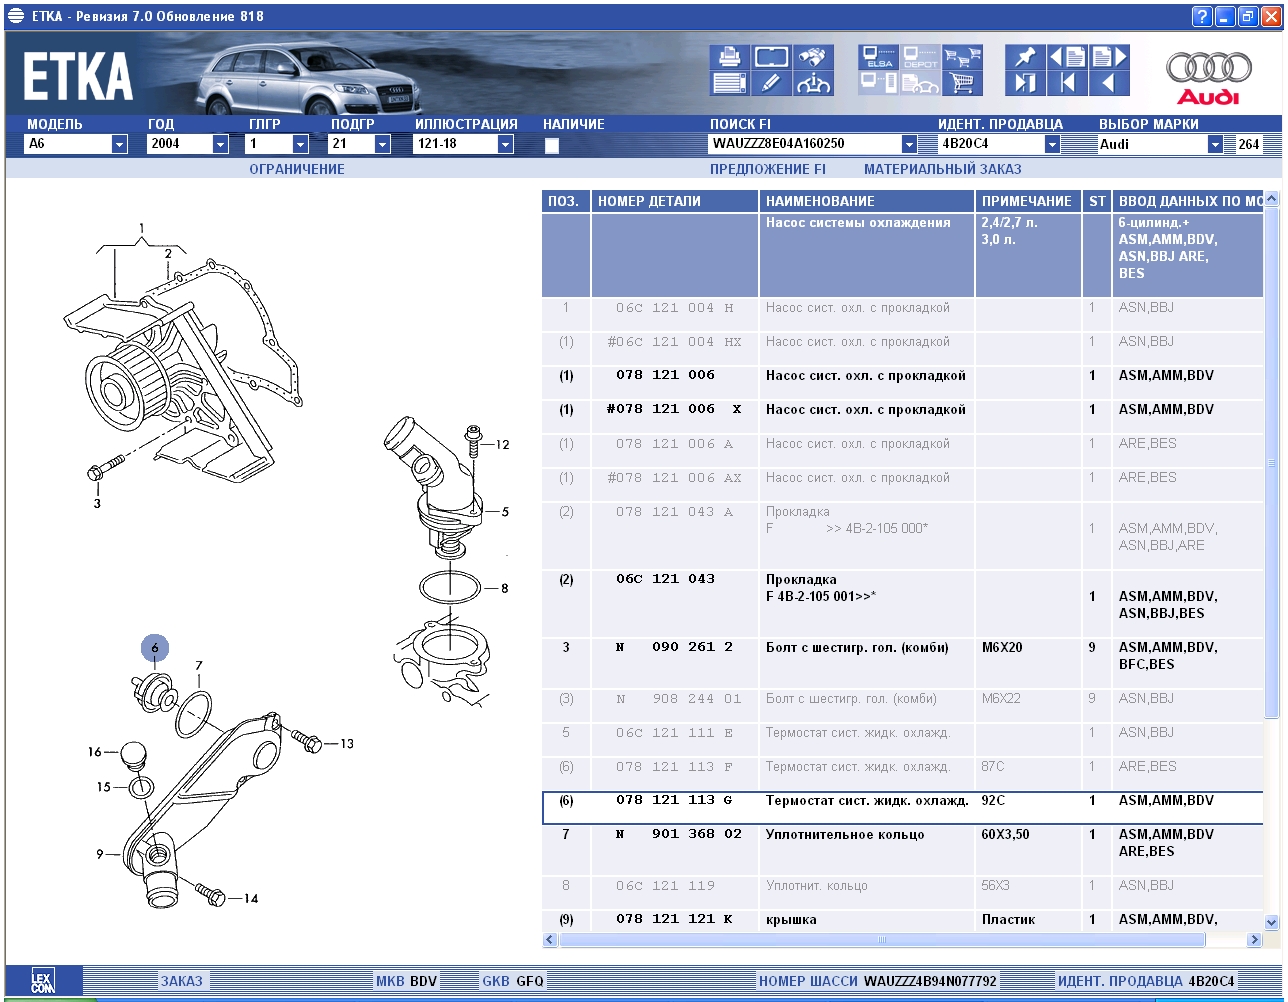Viewport: 1288px width, 1002px height.
Task: Open the ПОДГР subgroup dropdown
Action: click(383, 144)
